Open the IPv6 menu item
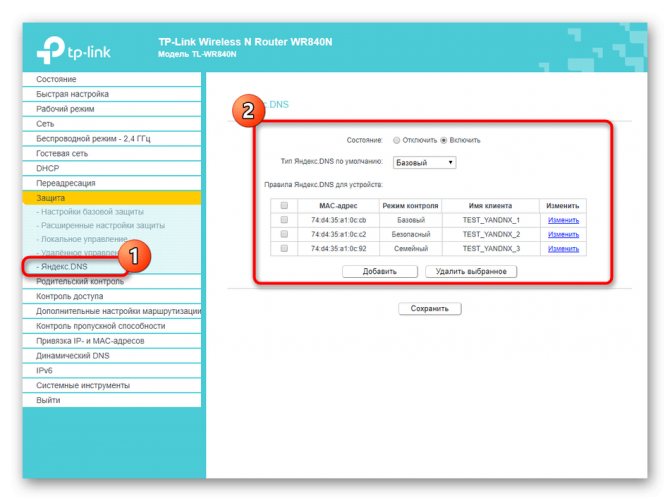This screenshot has width=670, height=501. tap(112, 371)
